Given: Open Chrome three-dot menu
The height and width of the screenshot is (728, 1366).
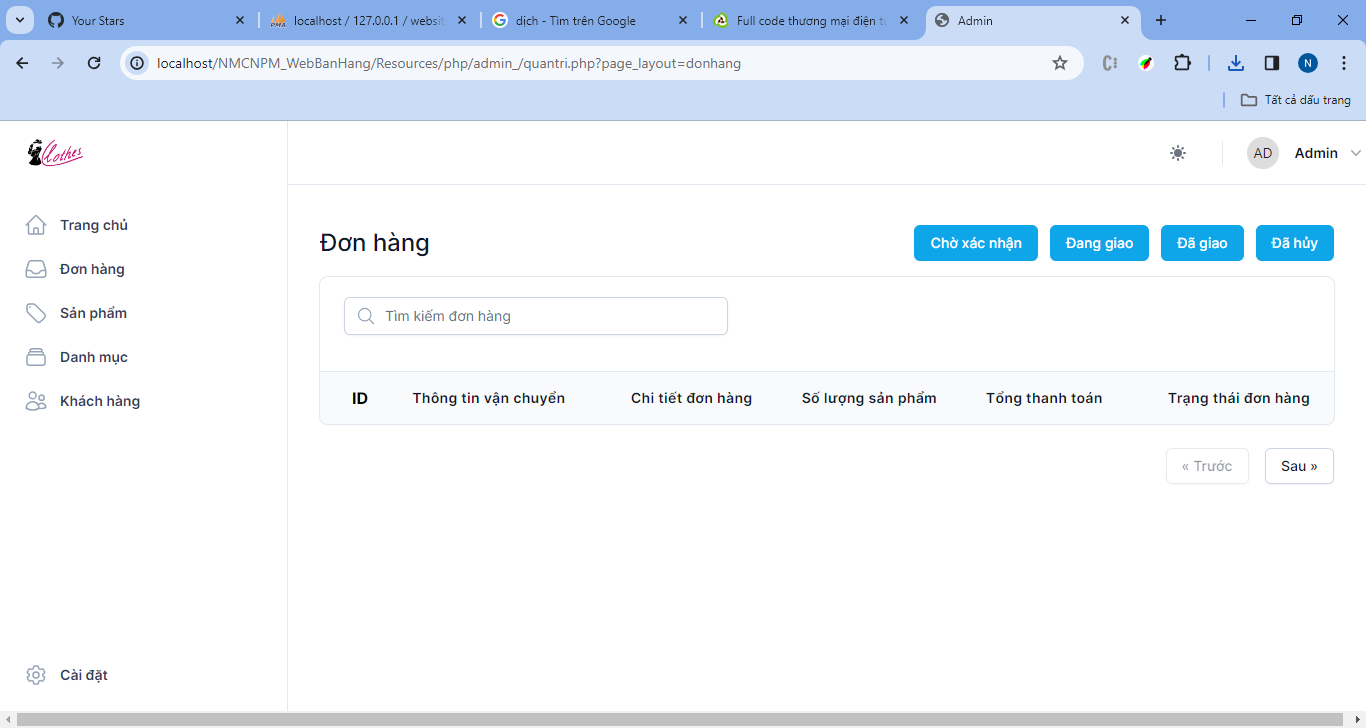Looking at the screenshot, I should coord(1343,63).
